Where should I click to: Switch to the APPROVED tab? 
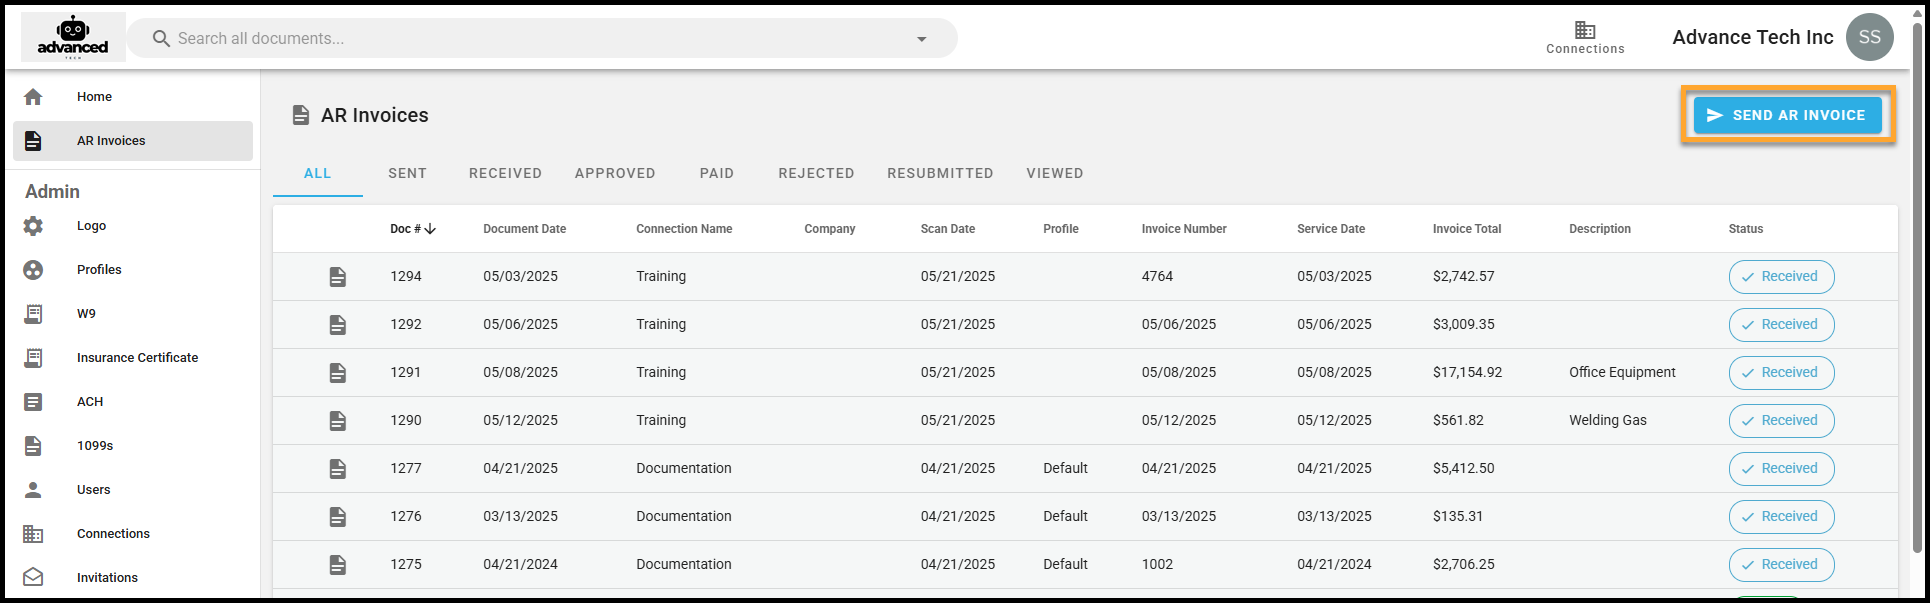click(615, 173)
